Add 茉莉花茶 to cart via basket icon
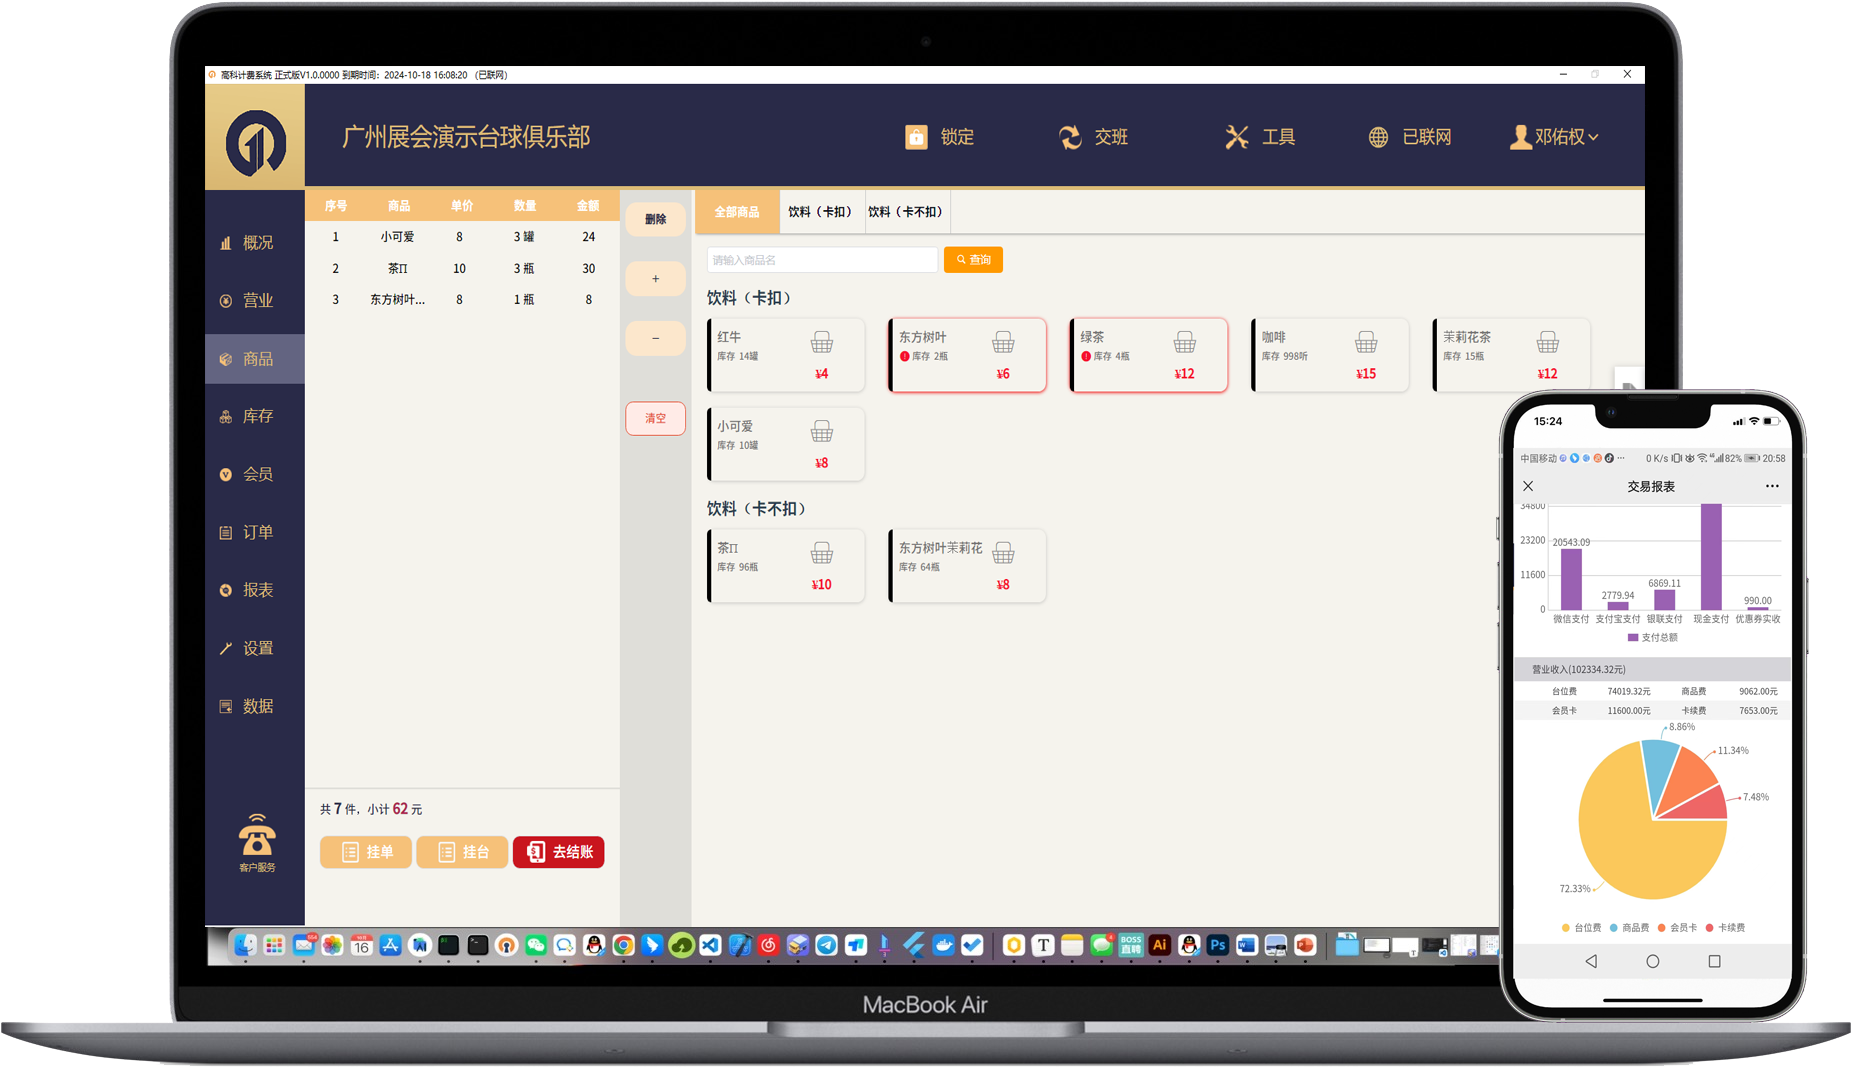 [x=1548, y=343]
